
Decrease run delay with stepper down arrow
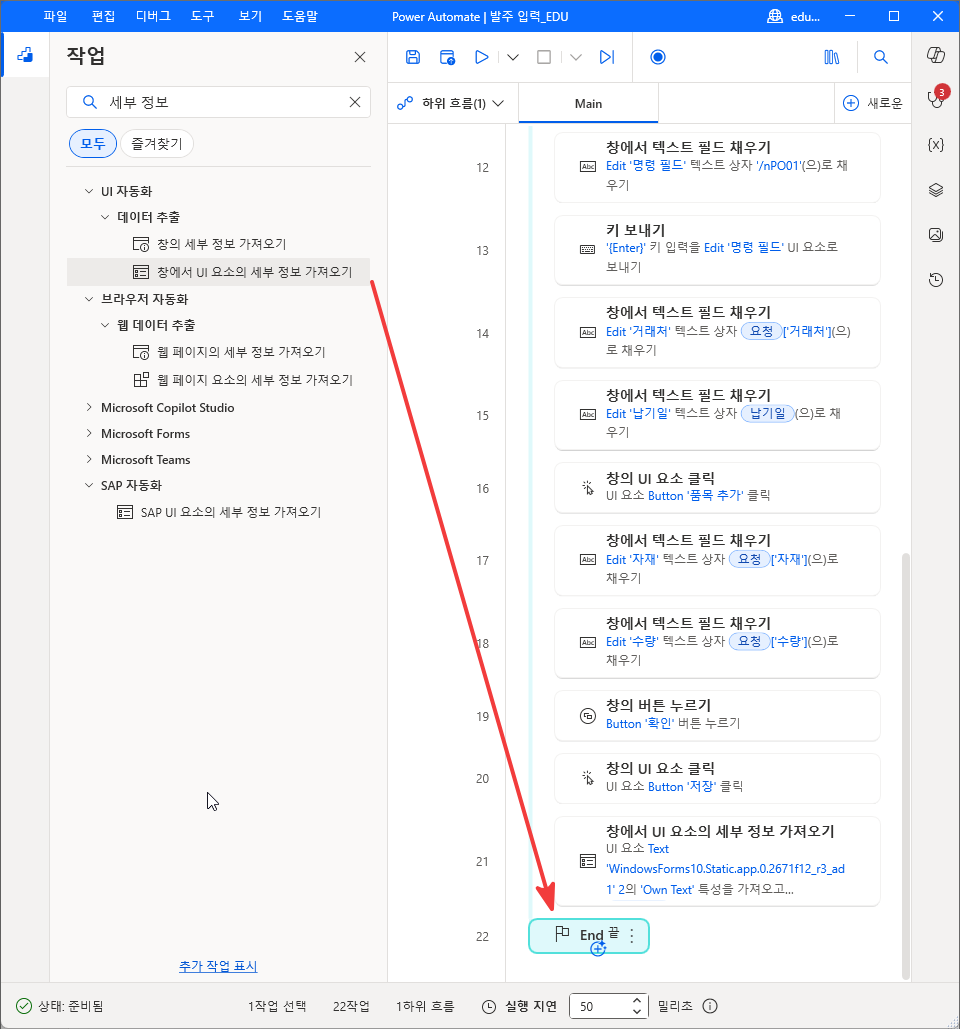point(637,1011)
